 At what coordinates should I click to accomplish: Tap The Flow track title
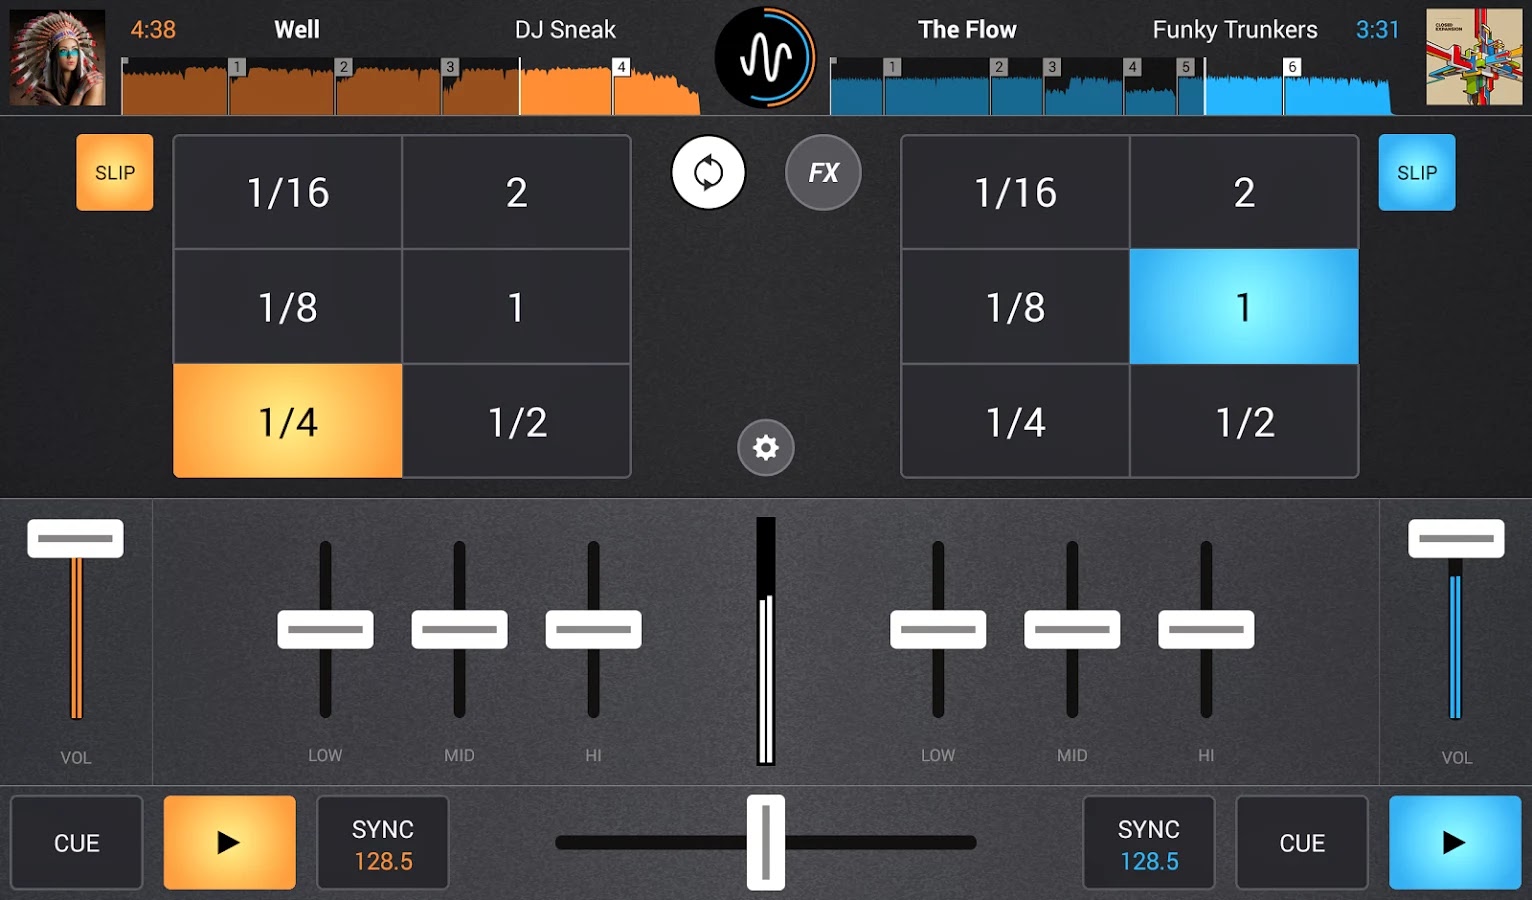point(967,29)
